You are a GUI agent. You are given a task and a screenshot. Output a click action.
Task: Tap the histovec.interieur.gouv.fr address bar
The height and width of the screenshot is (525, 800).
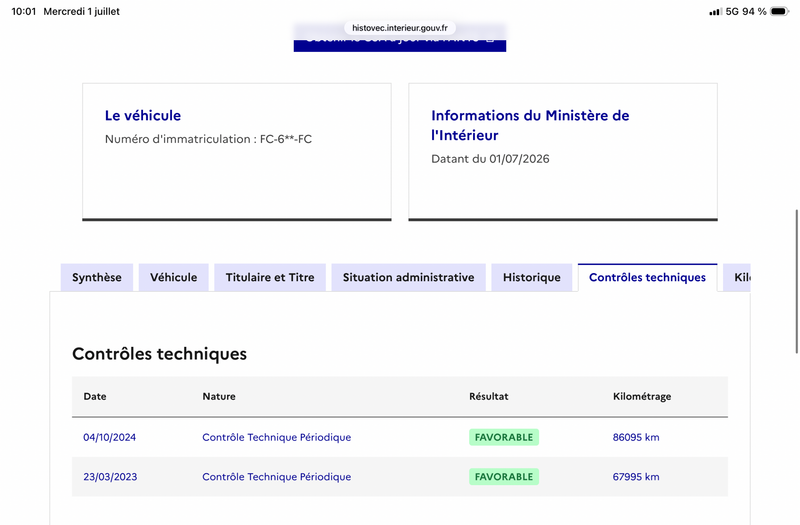[400, 28]
